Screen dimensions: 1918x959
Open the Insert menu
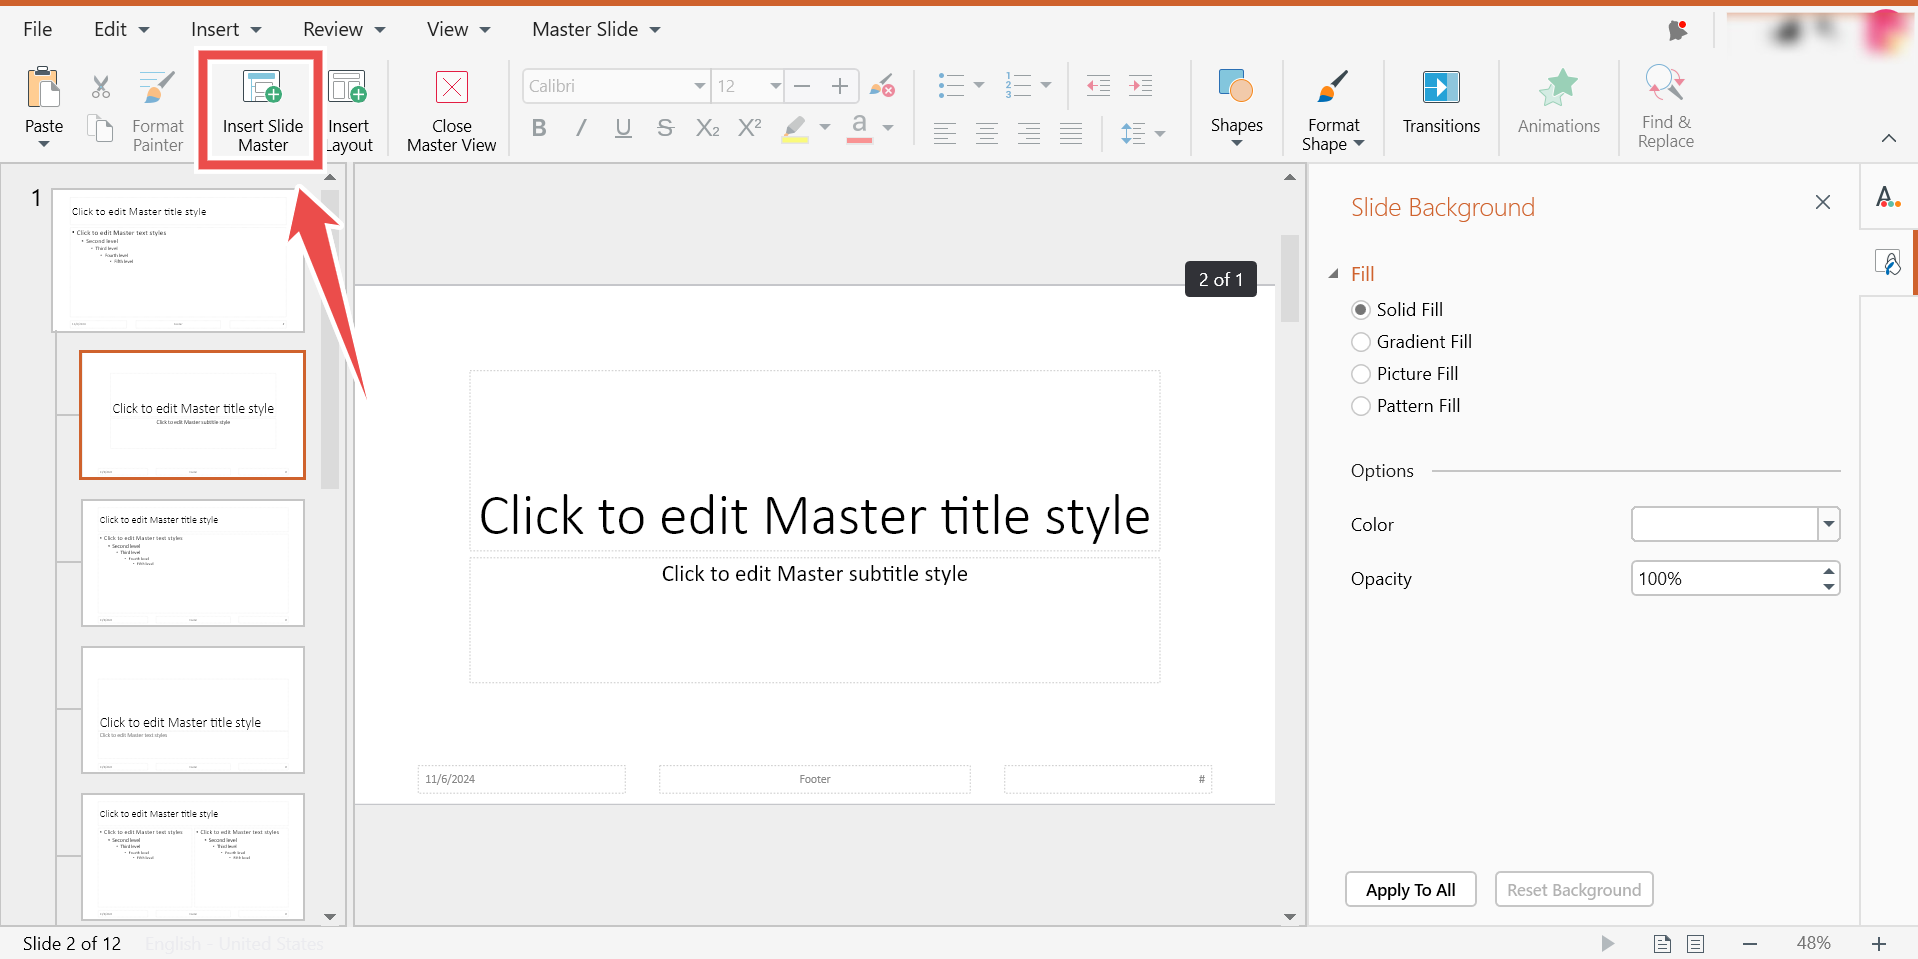(x=226, y=29)
